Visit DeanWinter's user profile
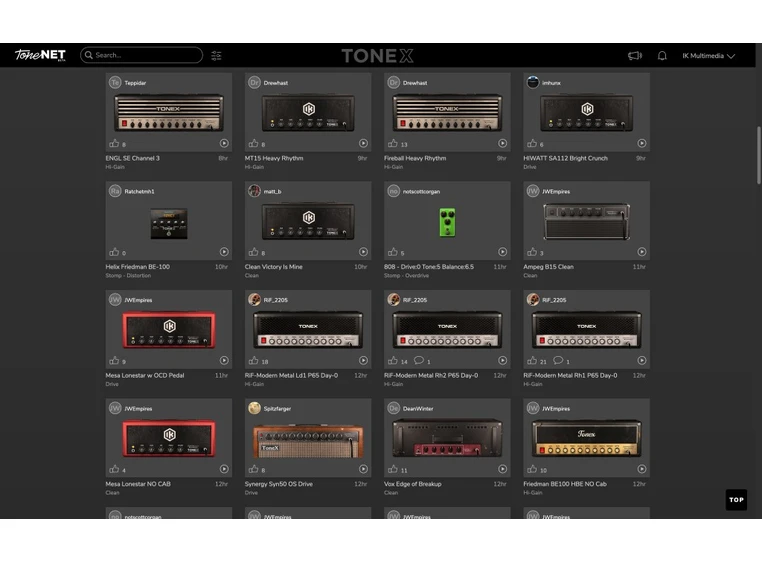Screen dimensions: 762x562 coord(417,408)
